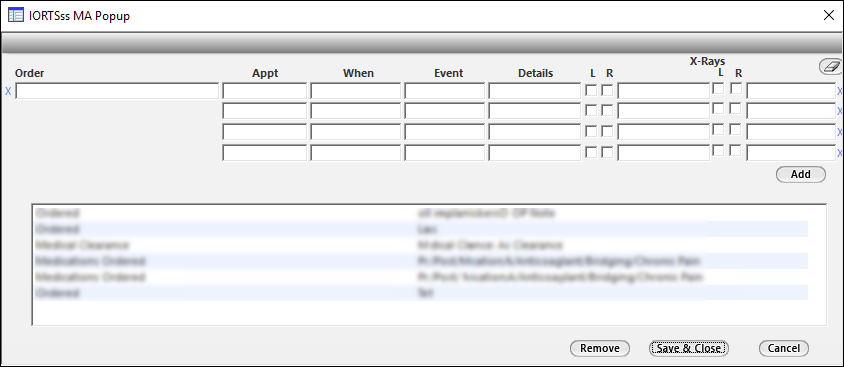Tick the second row X-Rays L checkbox
The width and height of the screenshot is (844, 367).
tap(719, 108)
